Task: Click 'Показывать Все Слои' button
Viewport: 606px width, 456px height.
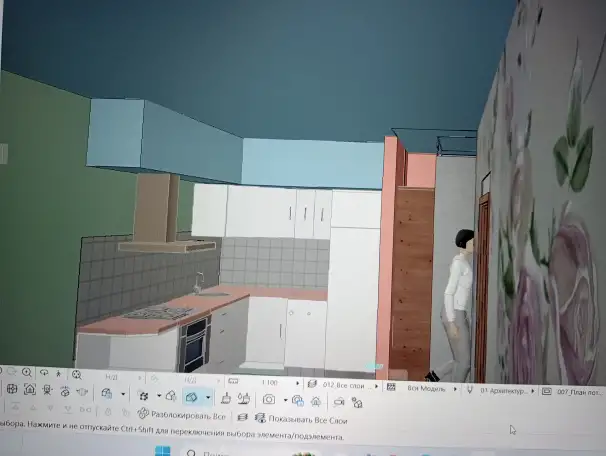Action: point(301,419)
